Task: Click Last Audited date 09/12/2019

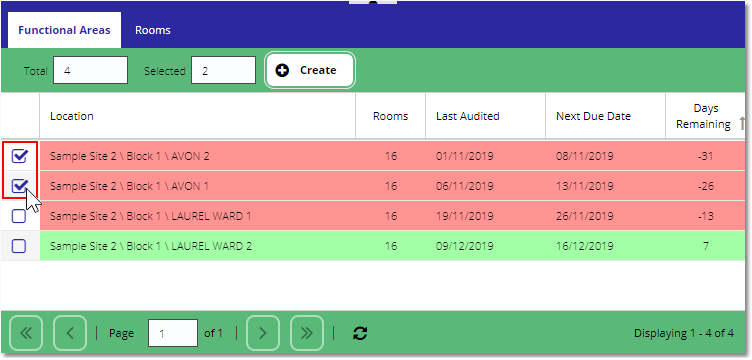Action: click(465, 246)
